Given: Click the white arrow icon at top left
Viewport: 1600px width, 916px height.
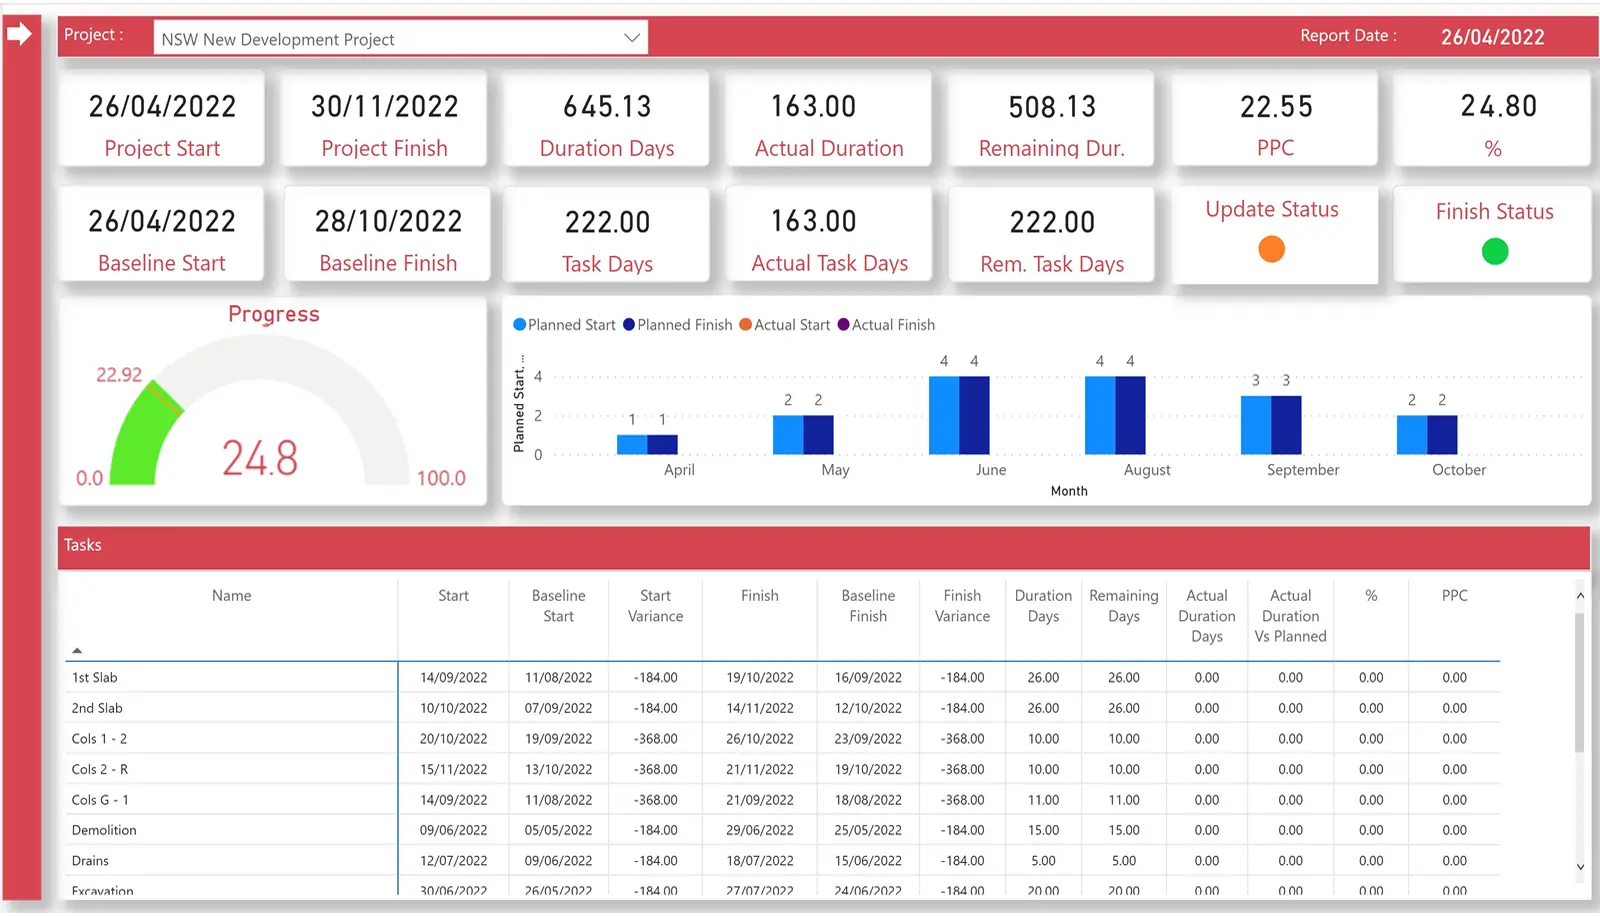Looking at the screenshot, I should [x=18, y=33].
